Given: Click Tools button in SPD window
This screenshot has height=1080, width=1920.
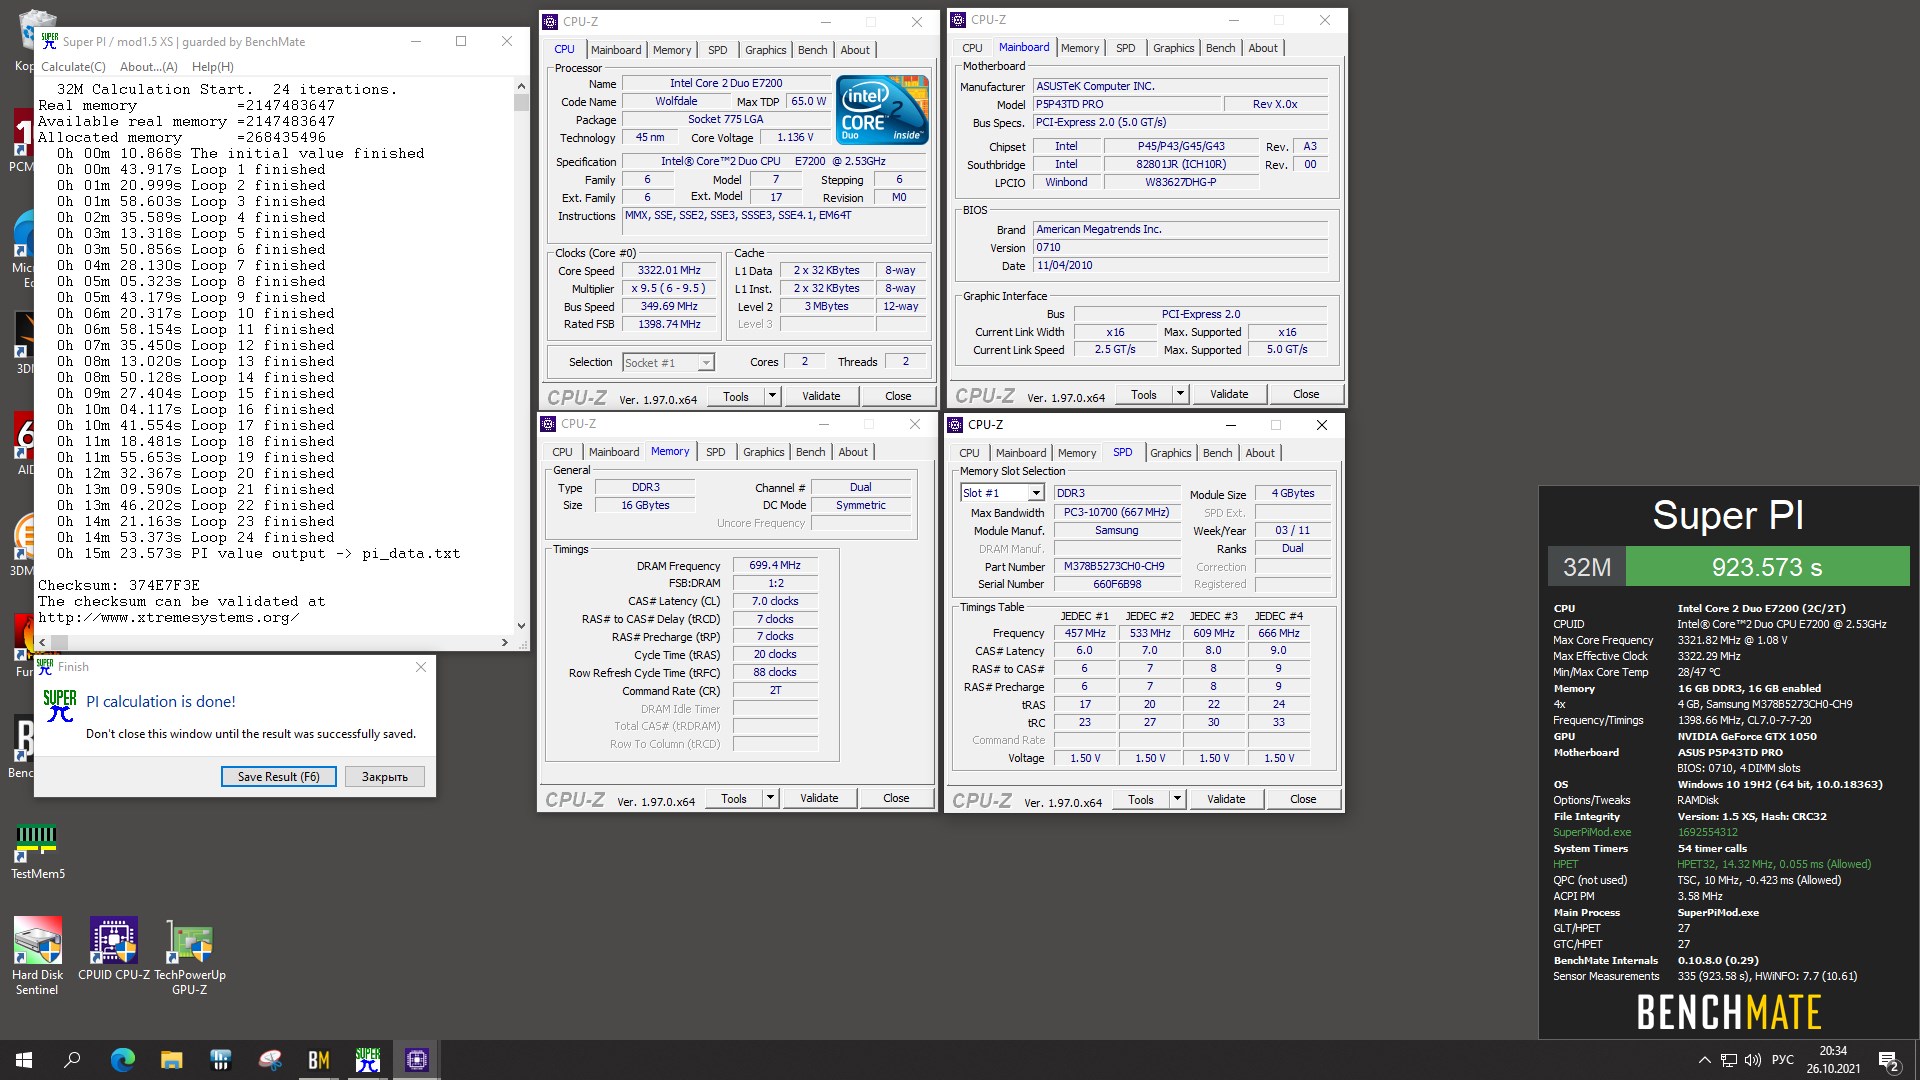Looking at the screenshot, I should point(1141,799).
